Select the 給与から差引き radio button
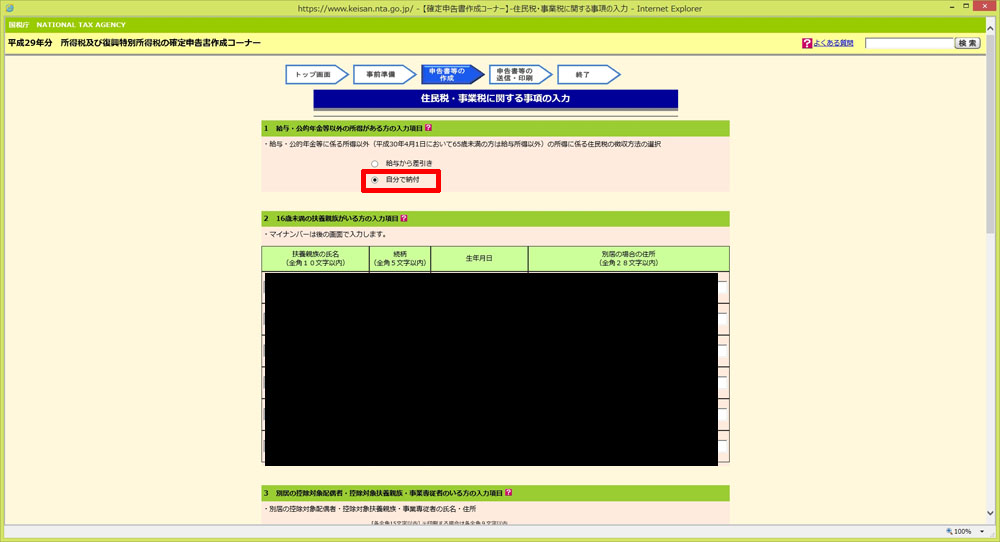Viewport: 1000px width, 542px height. [x=374, y=164]
